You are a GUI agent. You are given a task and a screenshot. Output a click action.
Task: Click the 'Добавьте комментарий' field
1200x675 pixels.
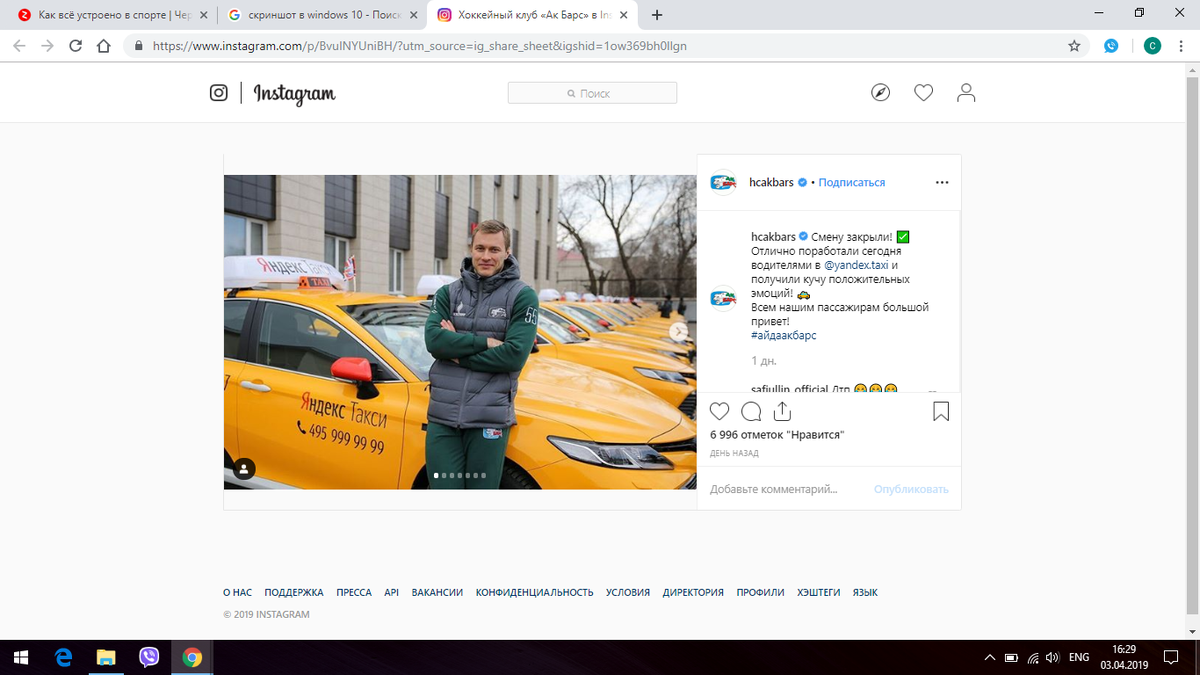pos(773,489)
